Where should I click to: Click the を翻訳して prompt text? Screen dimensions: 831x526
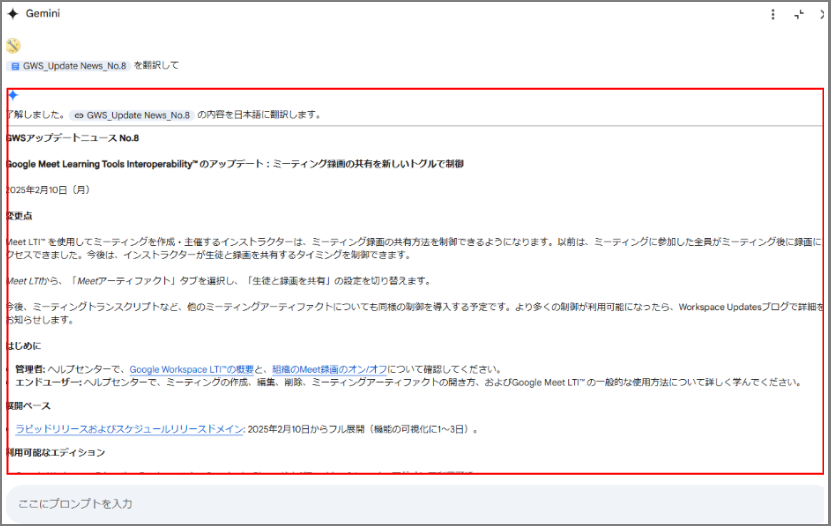[x=156, y=66]
